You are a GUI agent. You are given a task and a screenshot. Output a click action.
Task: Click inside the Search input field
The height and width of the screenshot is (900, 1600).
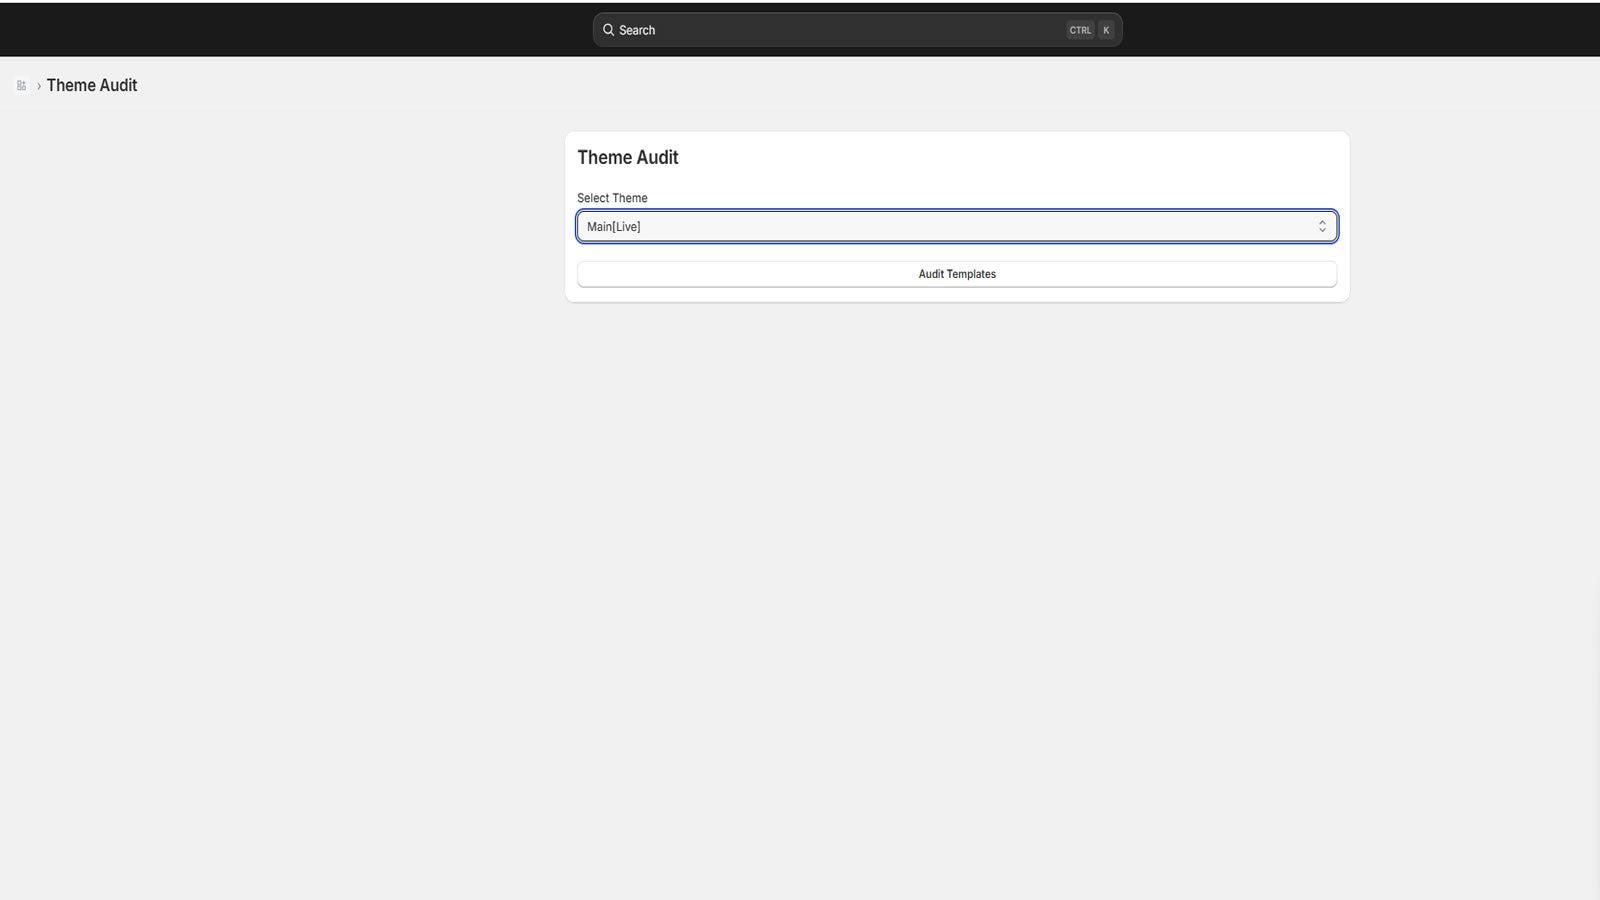point(800,30)
